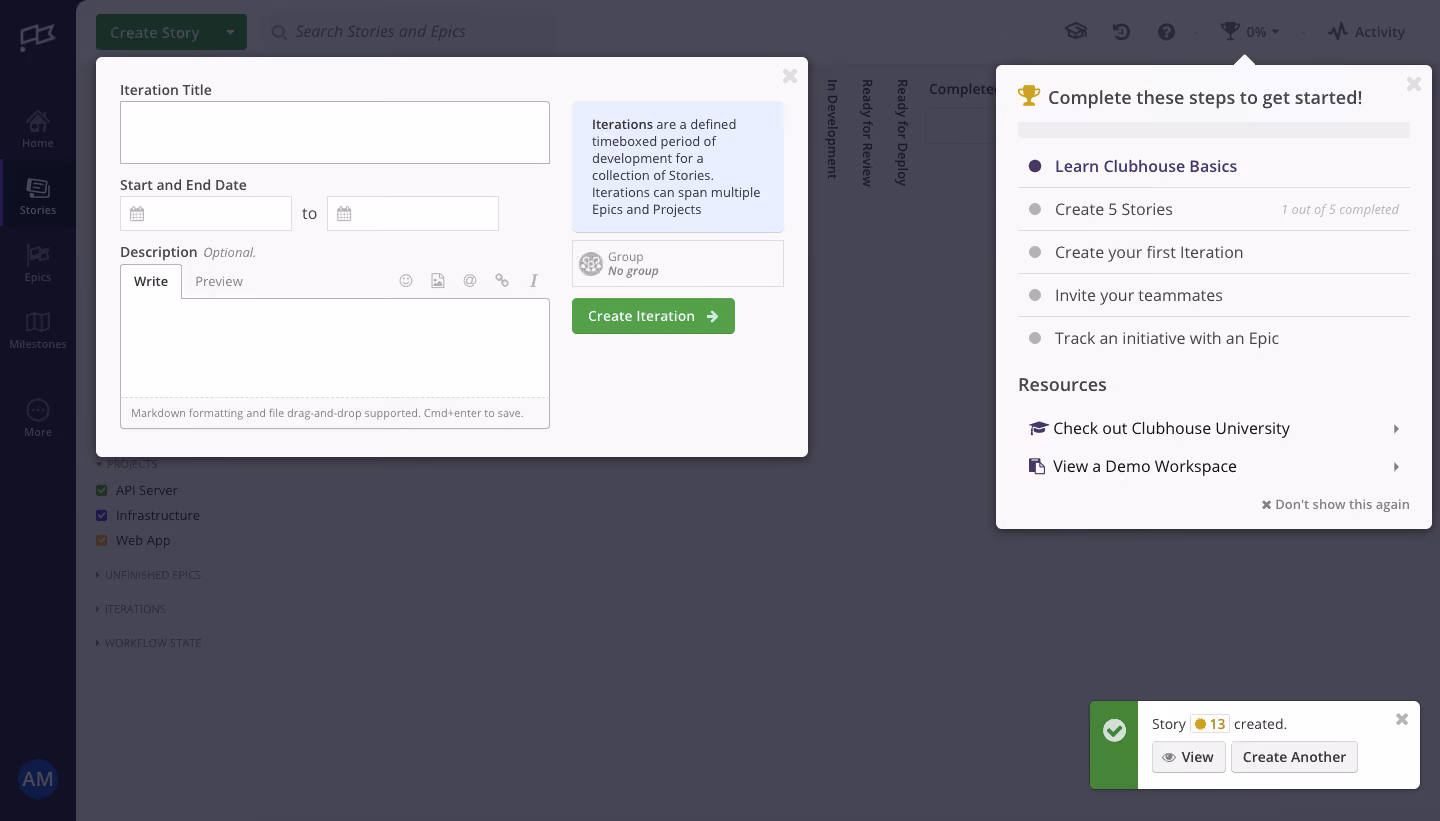The height and width of the screenshot is (821, 1440).
Task: Click the insert link icon in editor
Action: tap(502, 281)
